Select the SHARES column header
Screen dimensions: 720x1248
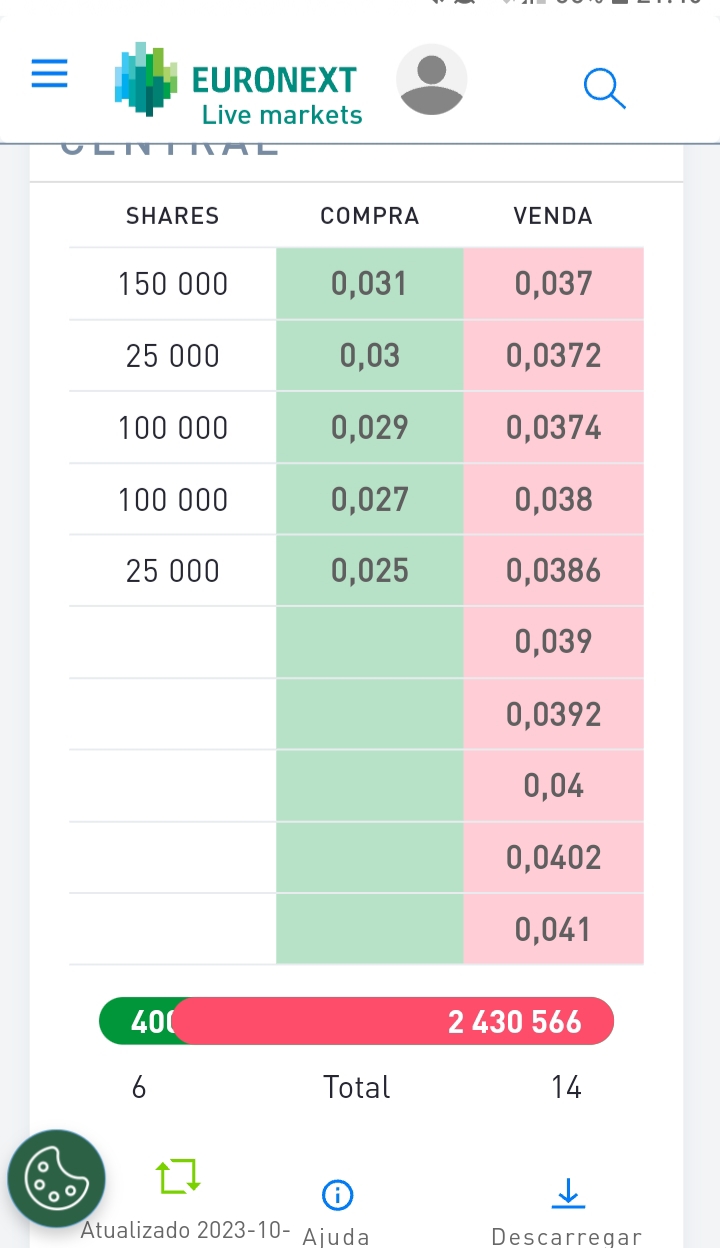point(172,216)
